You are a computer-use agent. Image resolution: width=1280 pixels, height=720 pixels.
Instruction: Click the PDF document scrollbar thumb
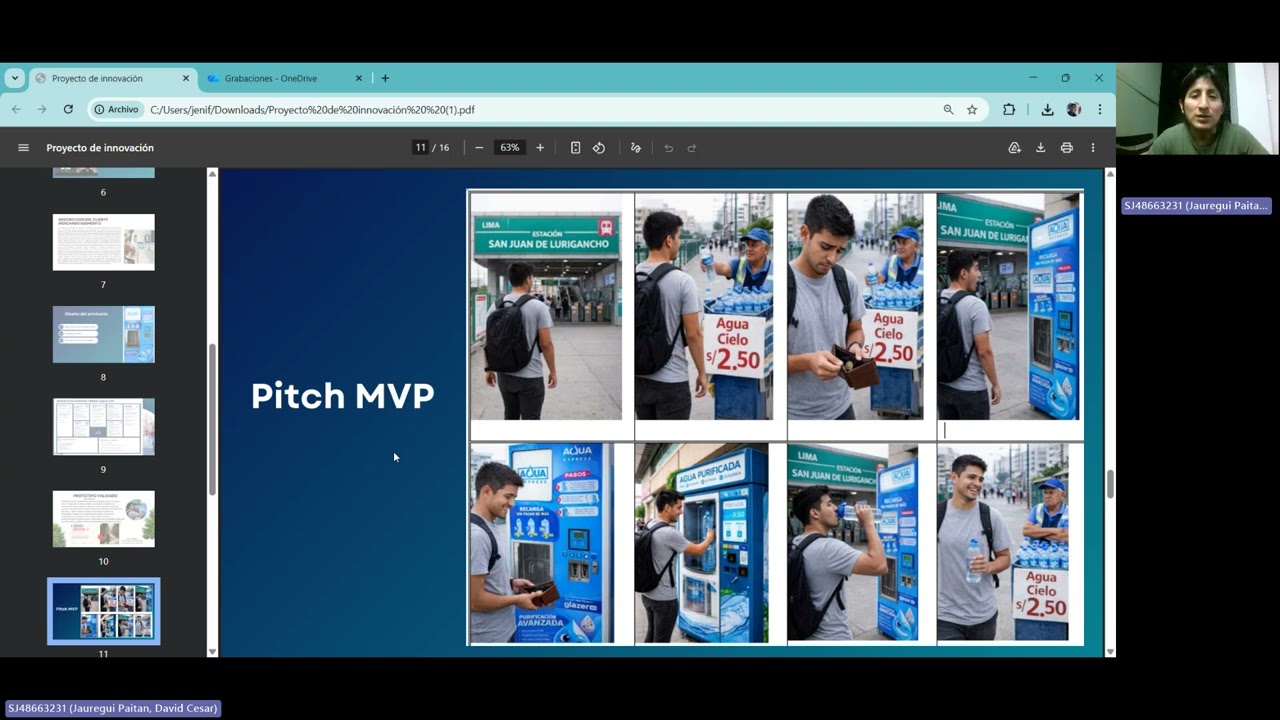coord(1110,484)
